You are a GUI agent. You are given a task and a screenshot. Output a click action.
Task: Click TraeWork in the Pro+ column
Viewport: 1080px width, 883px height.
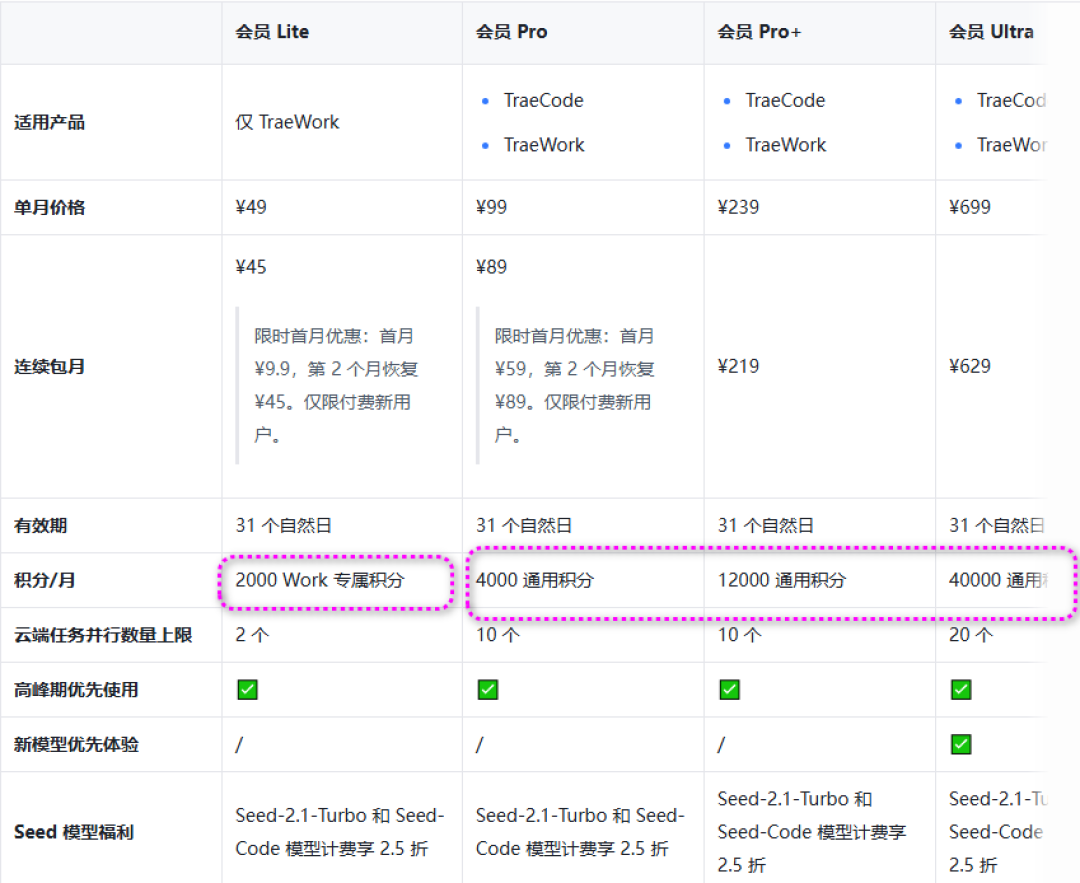[786, 145]
